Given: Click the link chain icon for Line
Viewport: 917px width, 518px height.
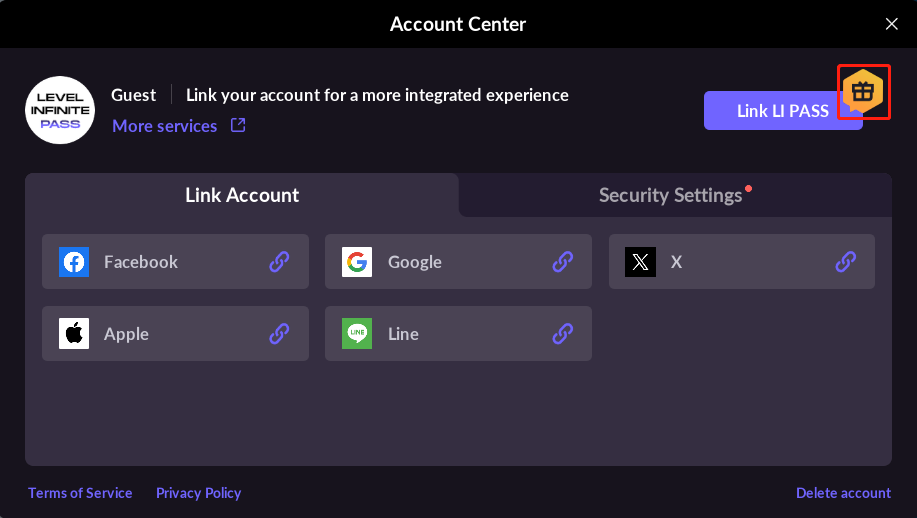Looking at the screenshot, I should point(563,334).
